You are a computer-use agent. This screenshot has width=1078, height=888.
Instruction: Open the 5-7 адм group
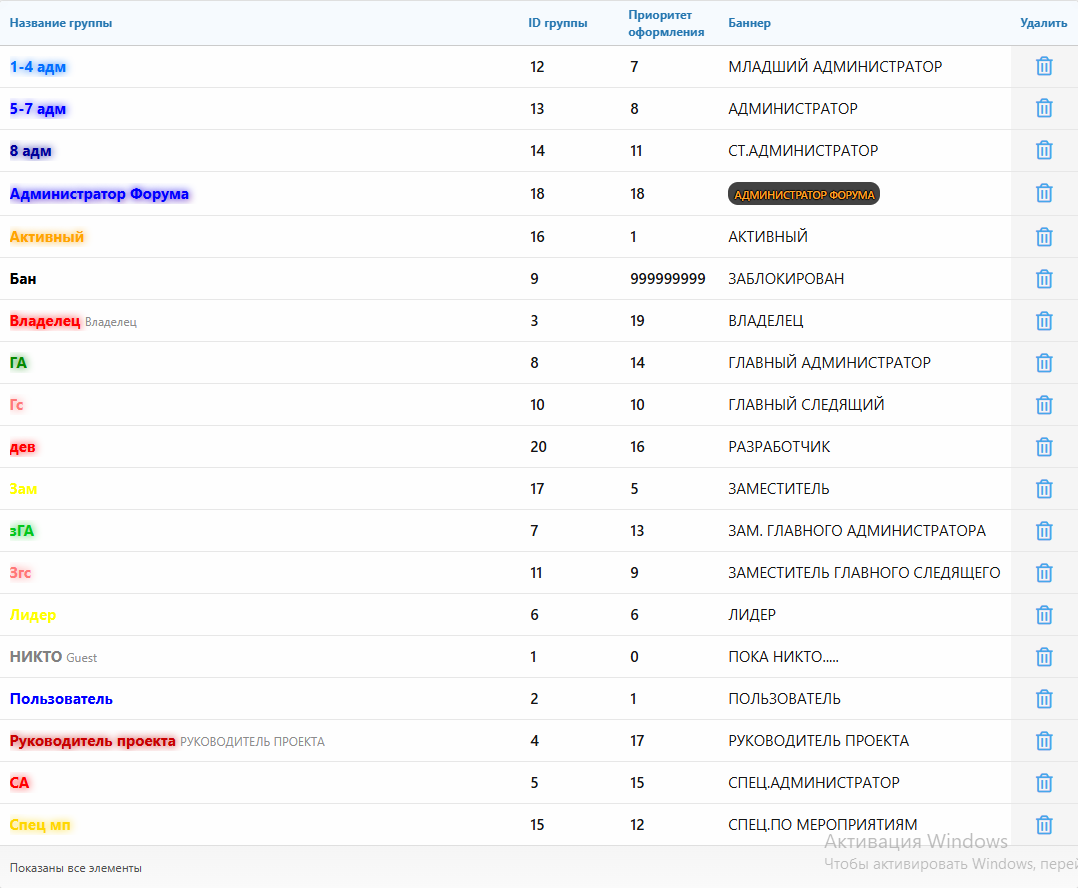[x=38, y=109]
